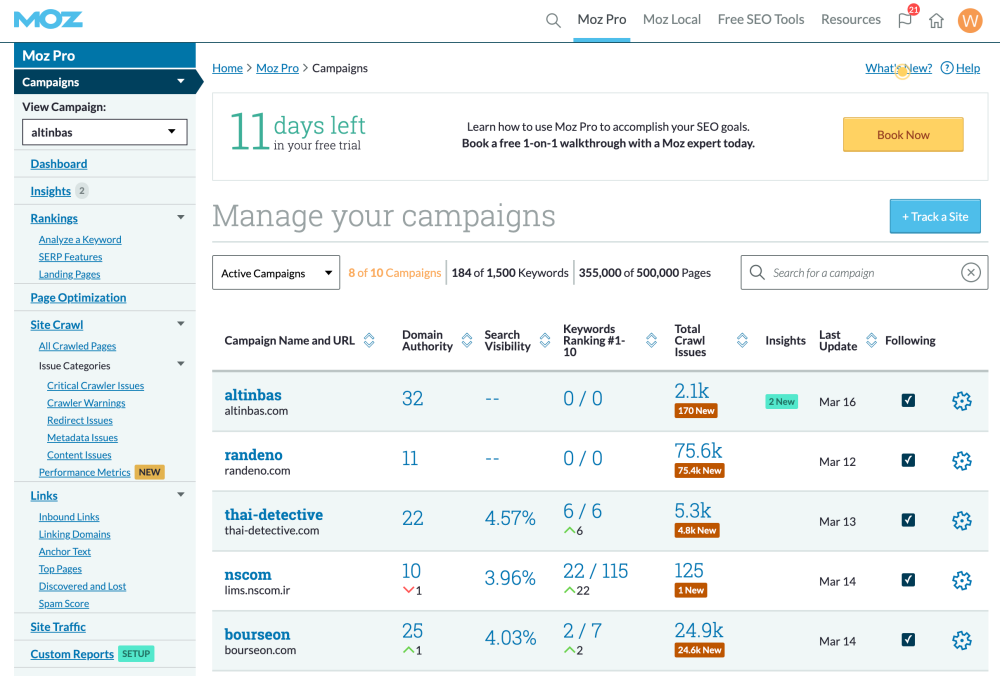
Task: Click the Moz logo
Action: (48, 20)
